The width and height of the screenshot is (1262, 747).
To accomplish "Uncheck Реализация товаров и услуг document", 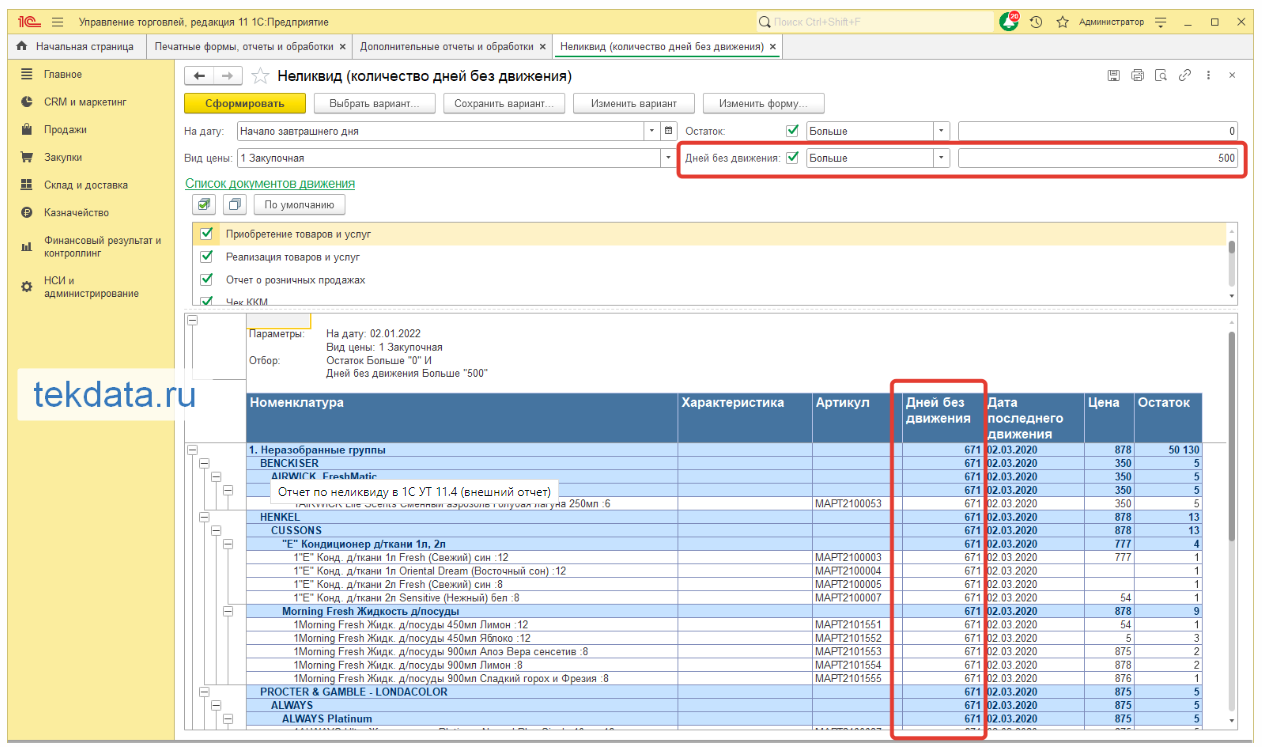I will pyautogui.click(x=207, y=257).
